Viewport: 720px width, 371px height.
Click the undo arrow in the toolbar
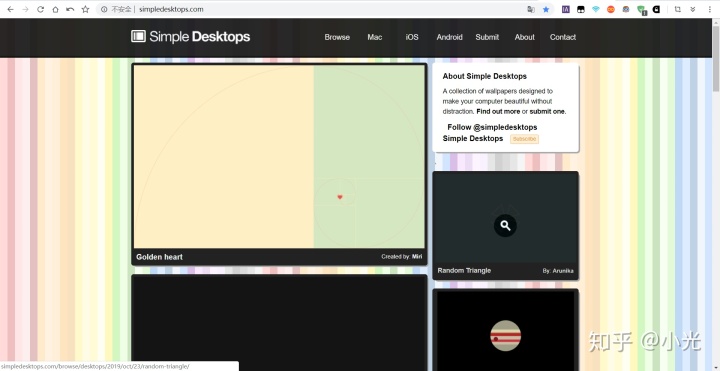click(70, 9)
